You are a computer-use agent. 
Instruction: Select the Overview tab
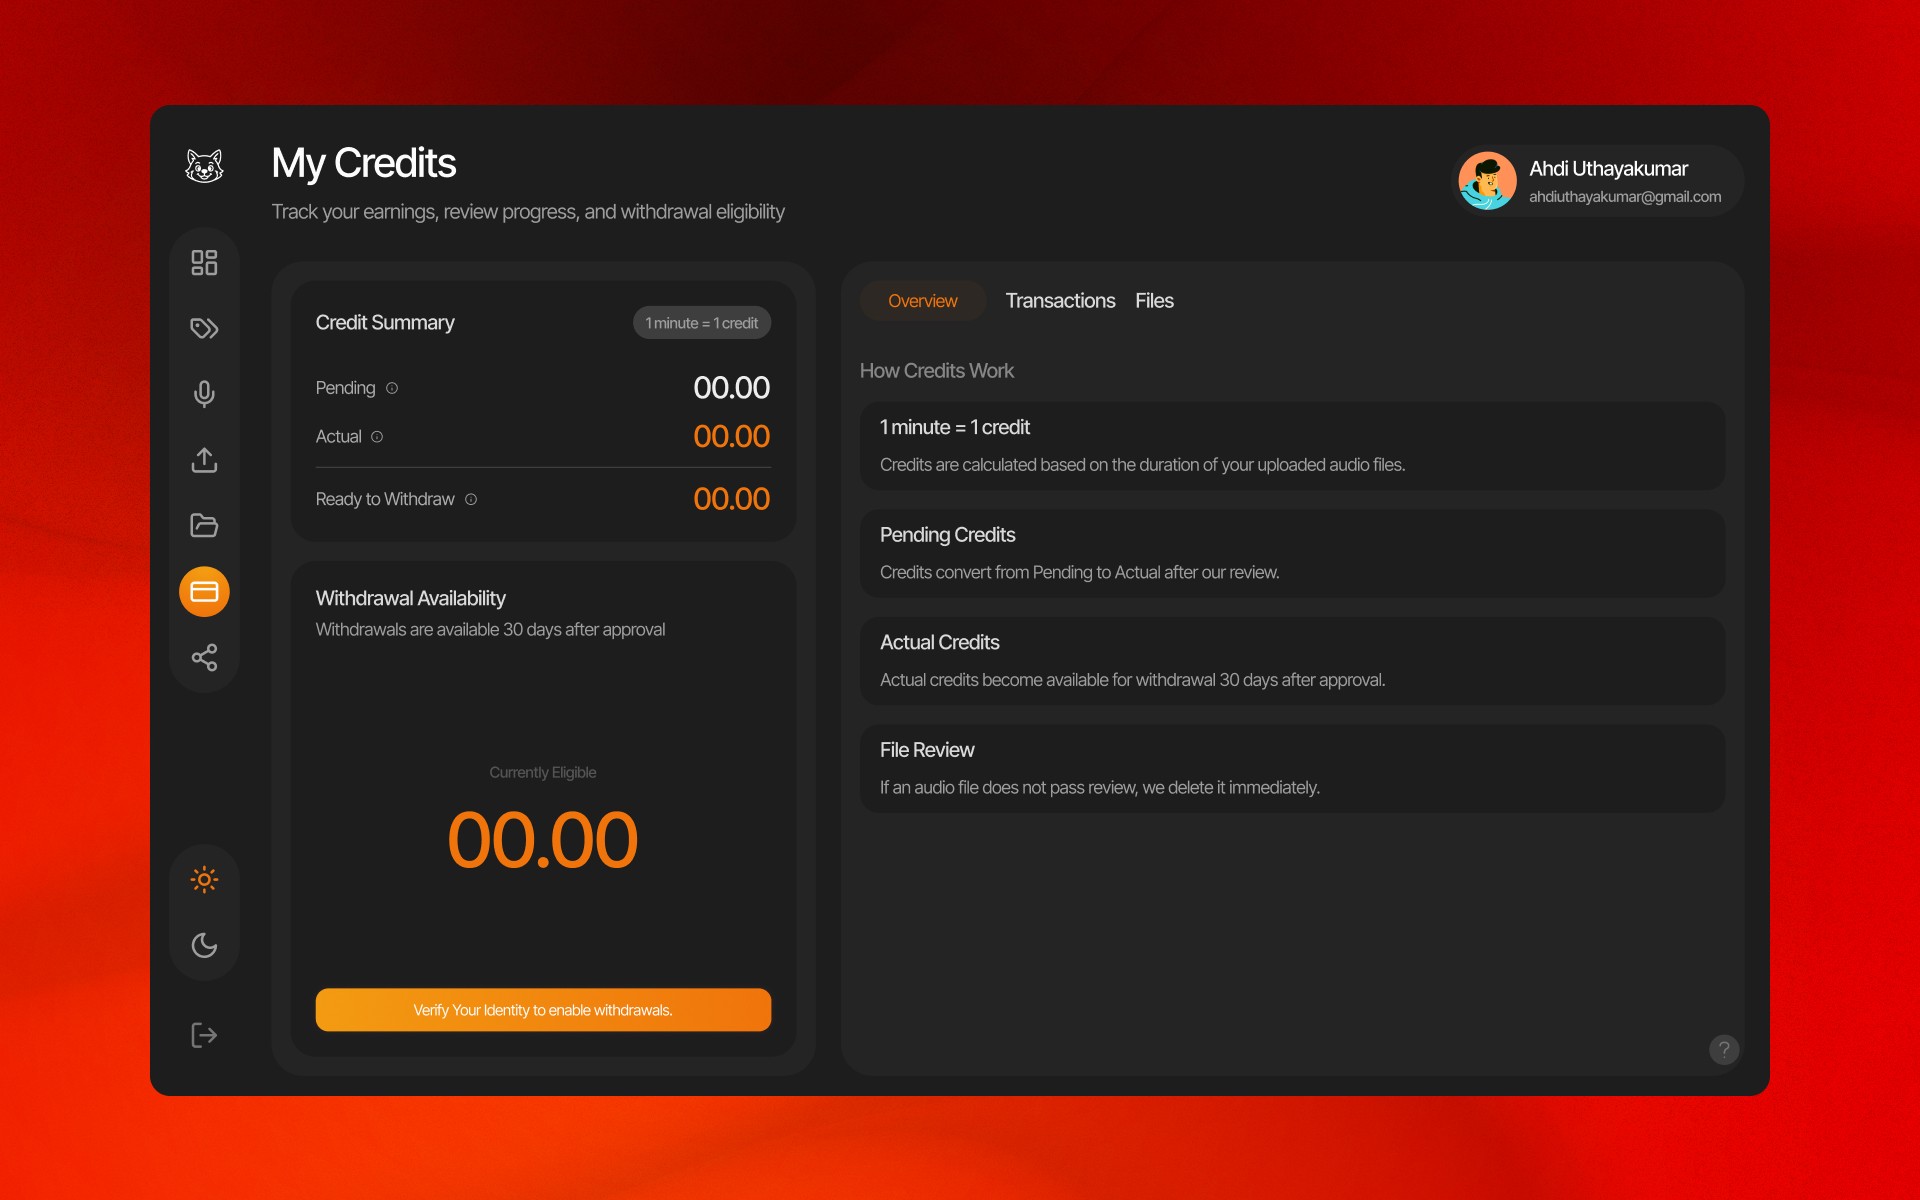click(x=922, y=301)
